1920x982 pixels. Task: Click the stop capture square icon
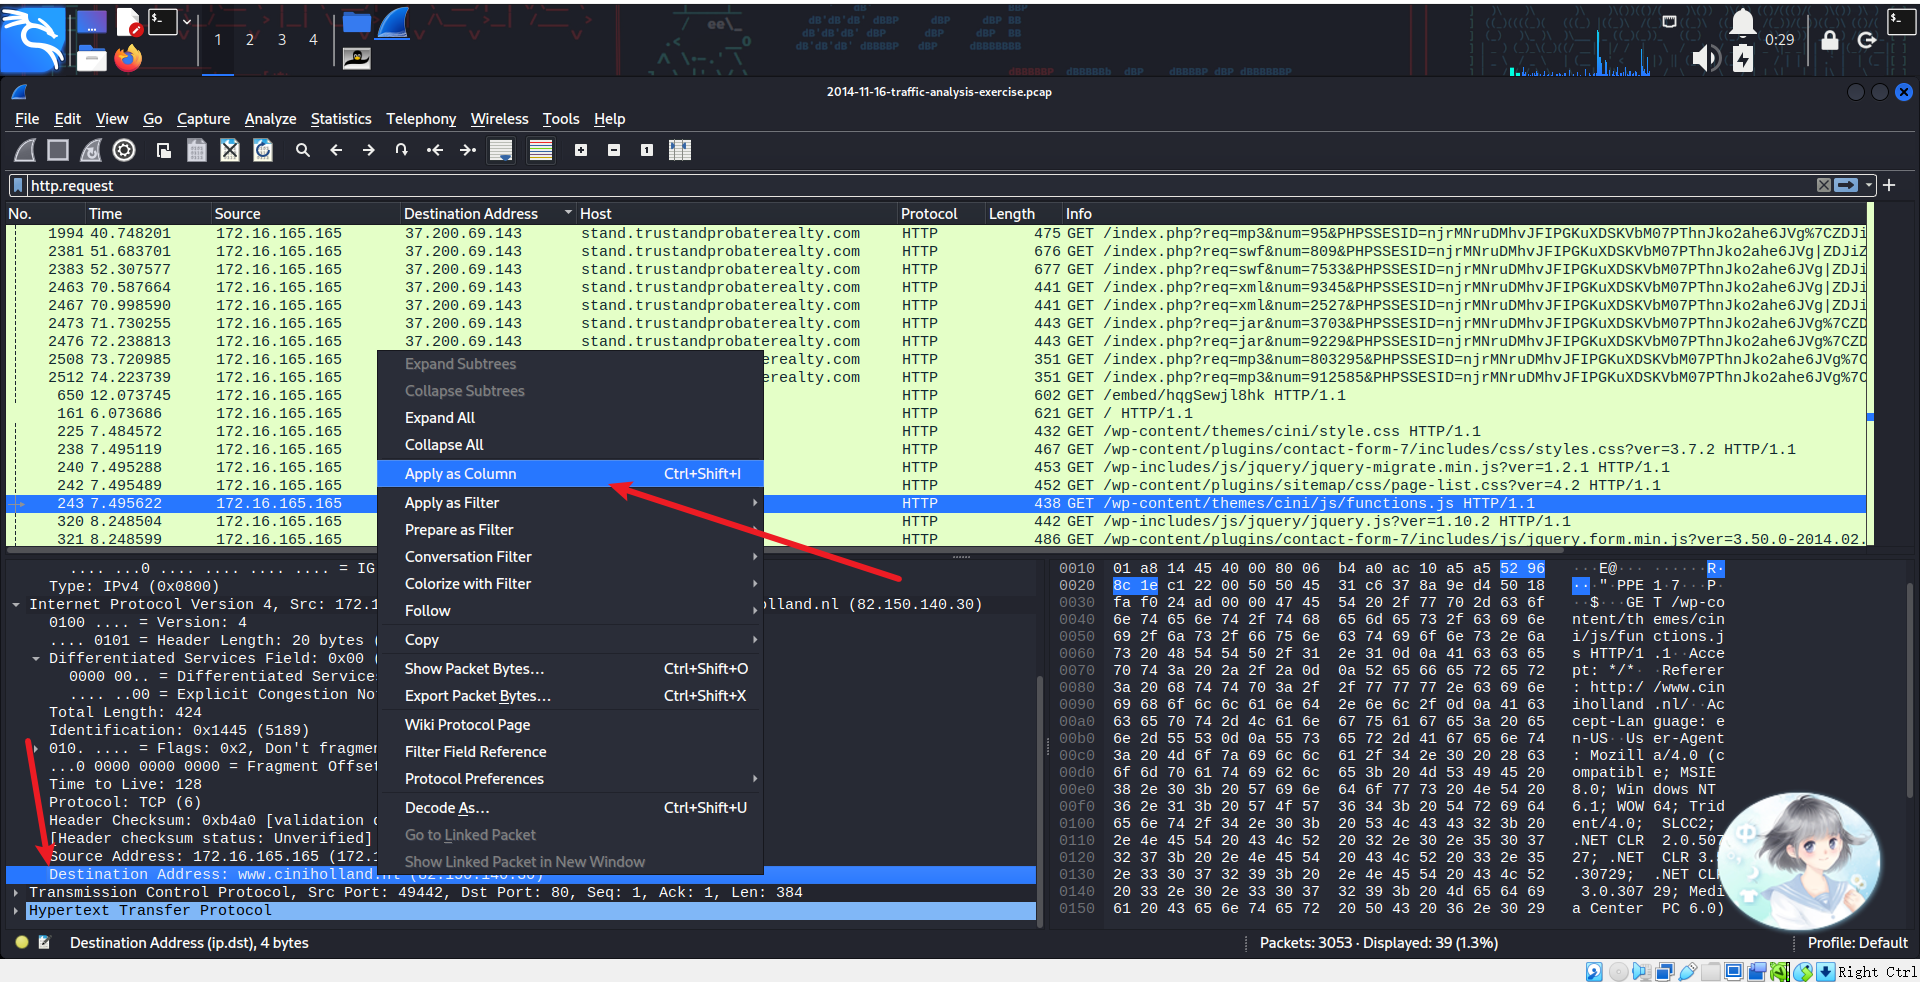[x=58, y=150]
